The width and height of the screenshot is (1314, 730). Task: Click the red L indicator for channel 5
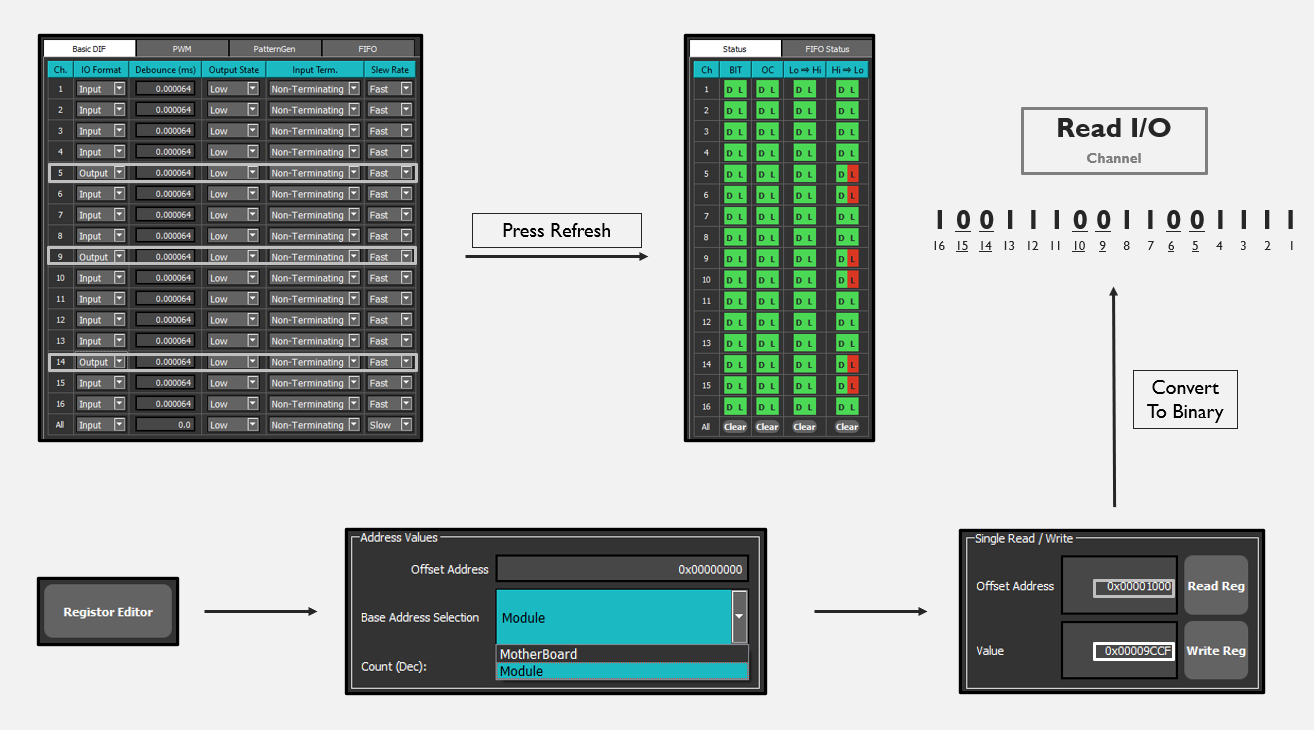tap(853, 174)
